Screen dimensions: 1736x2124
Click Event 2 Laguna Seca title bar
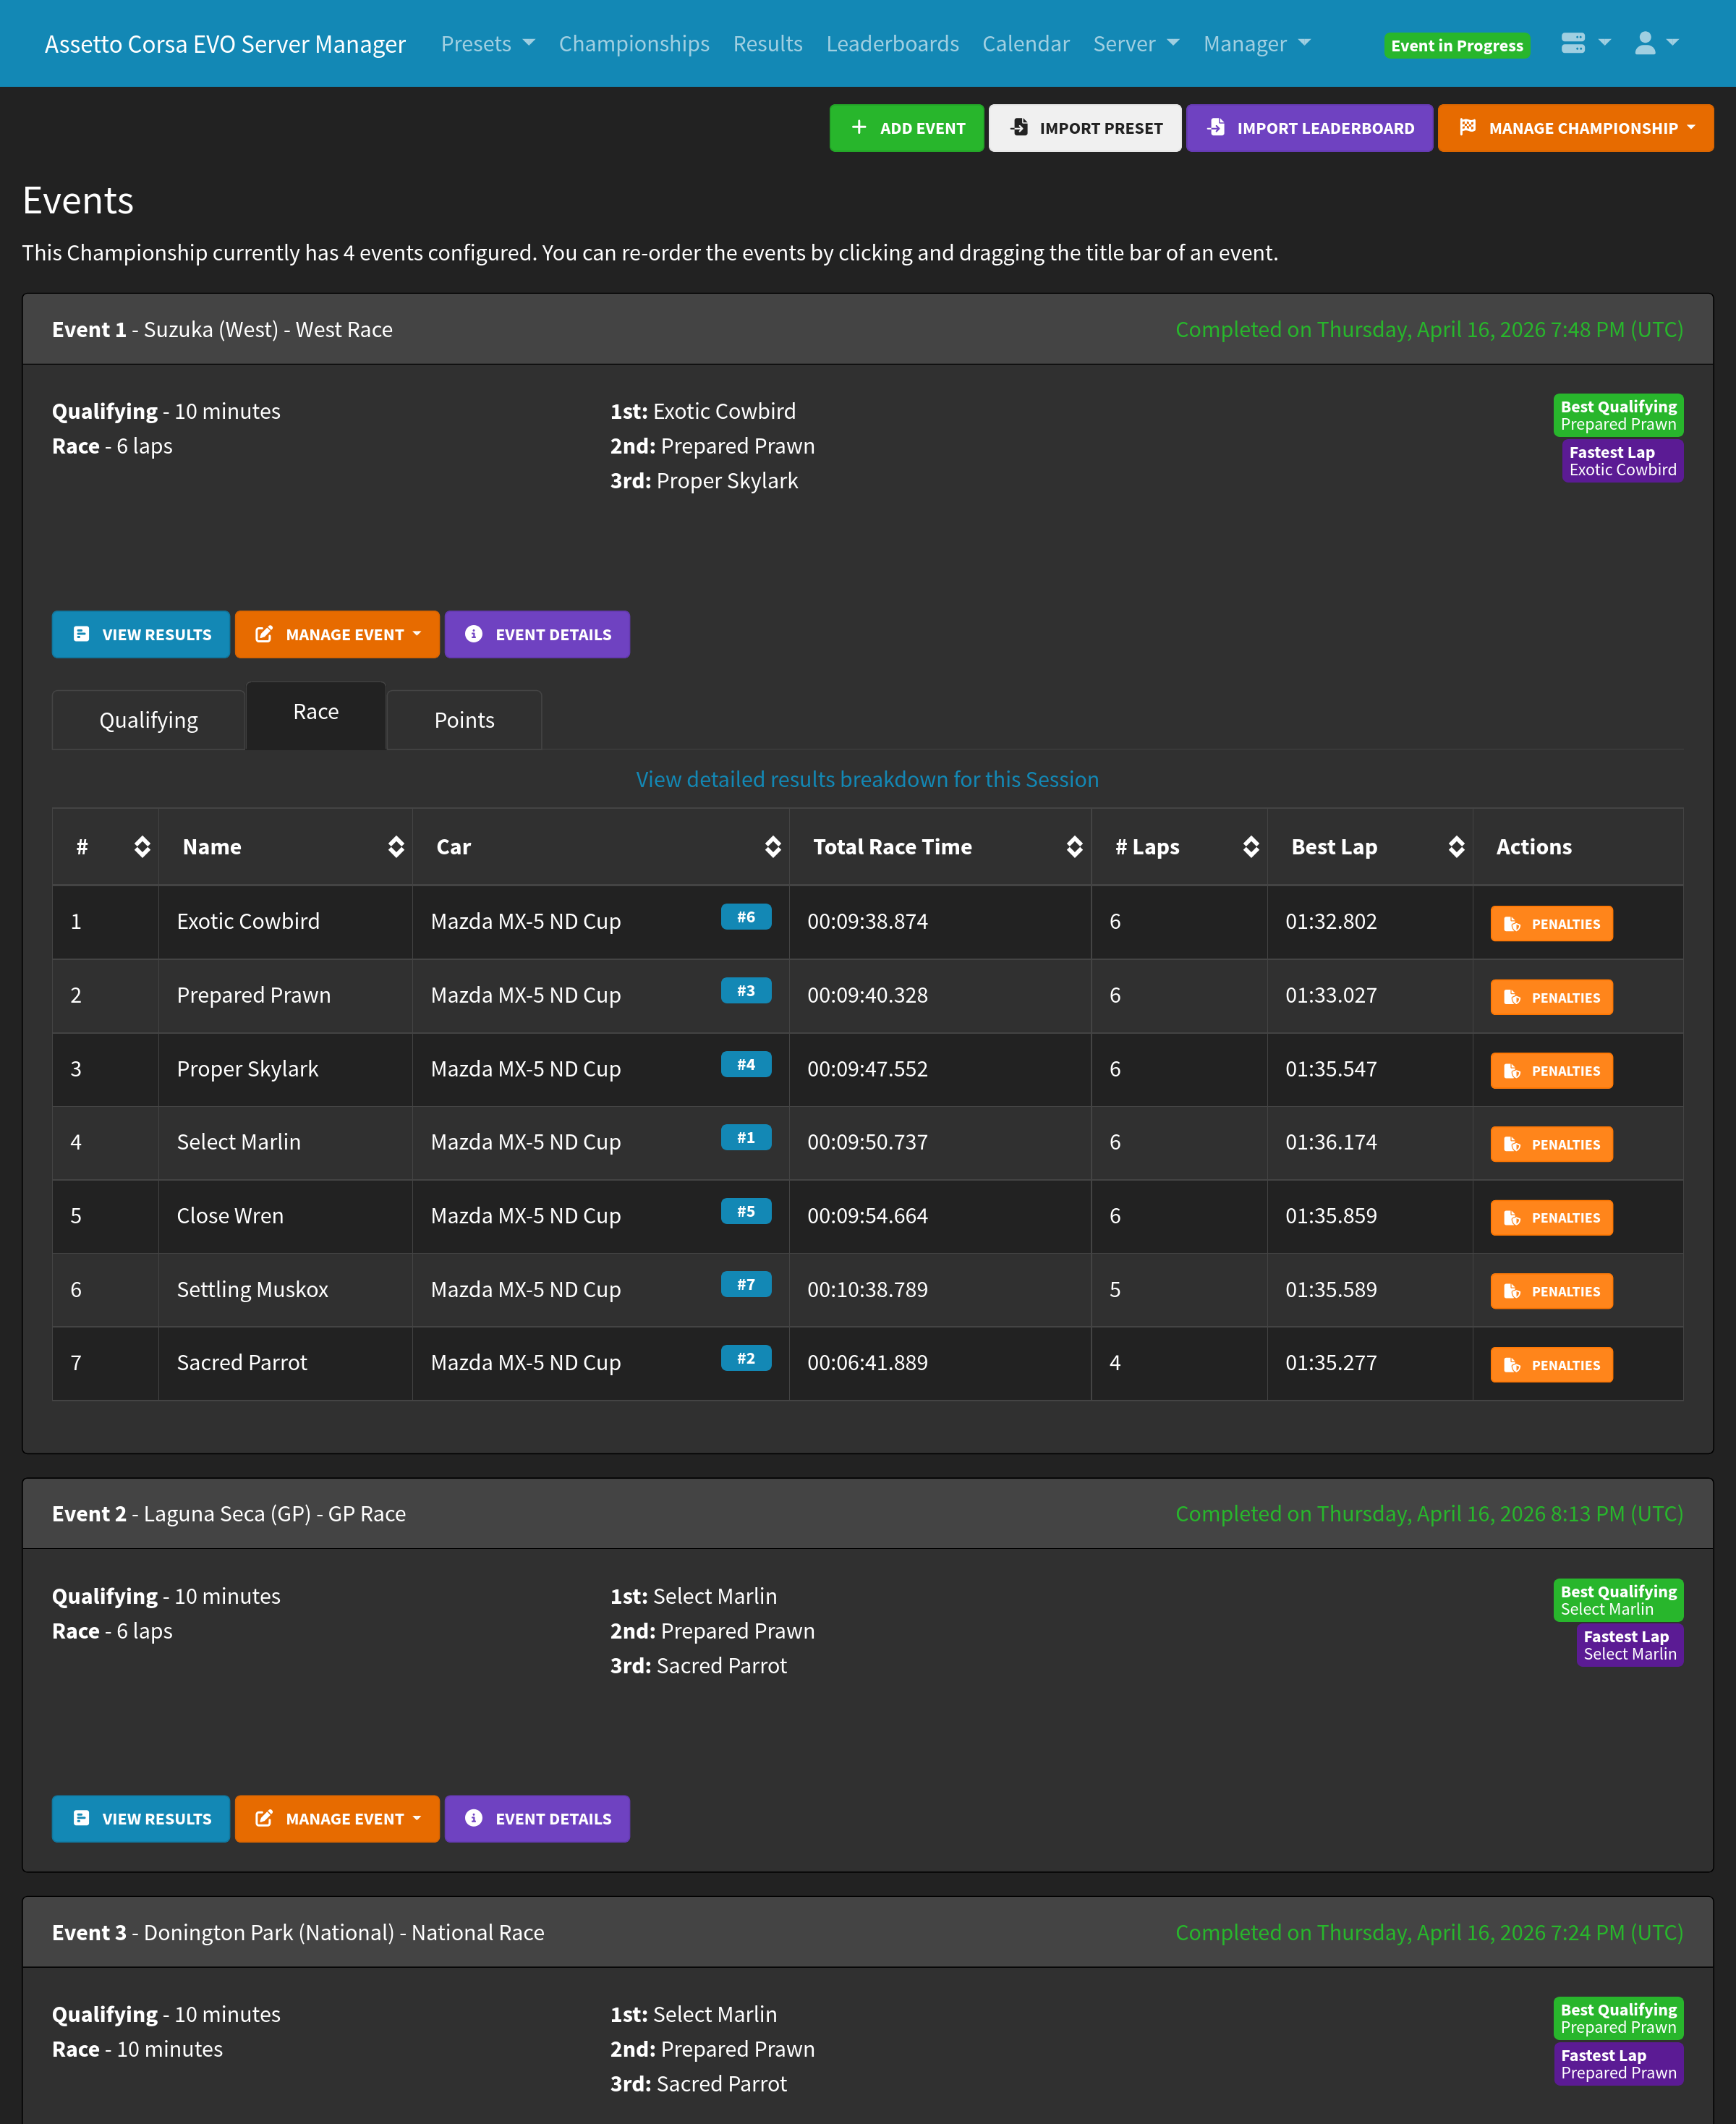(867, 1513)
